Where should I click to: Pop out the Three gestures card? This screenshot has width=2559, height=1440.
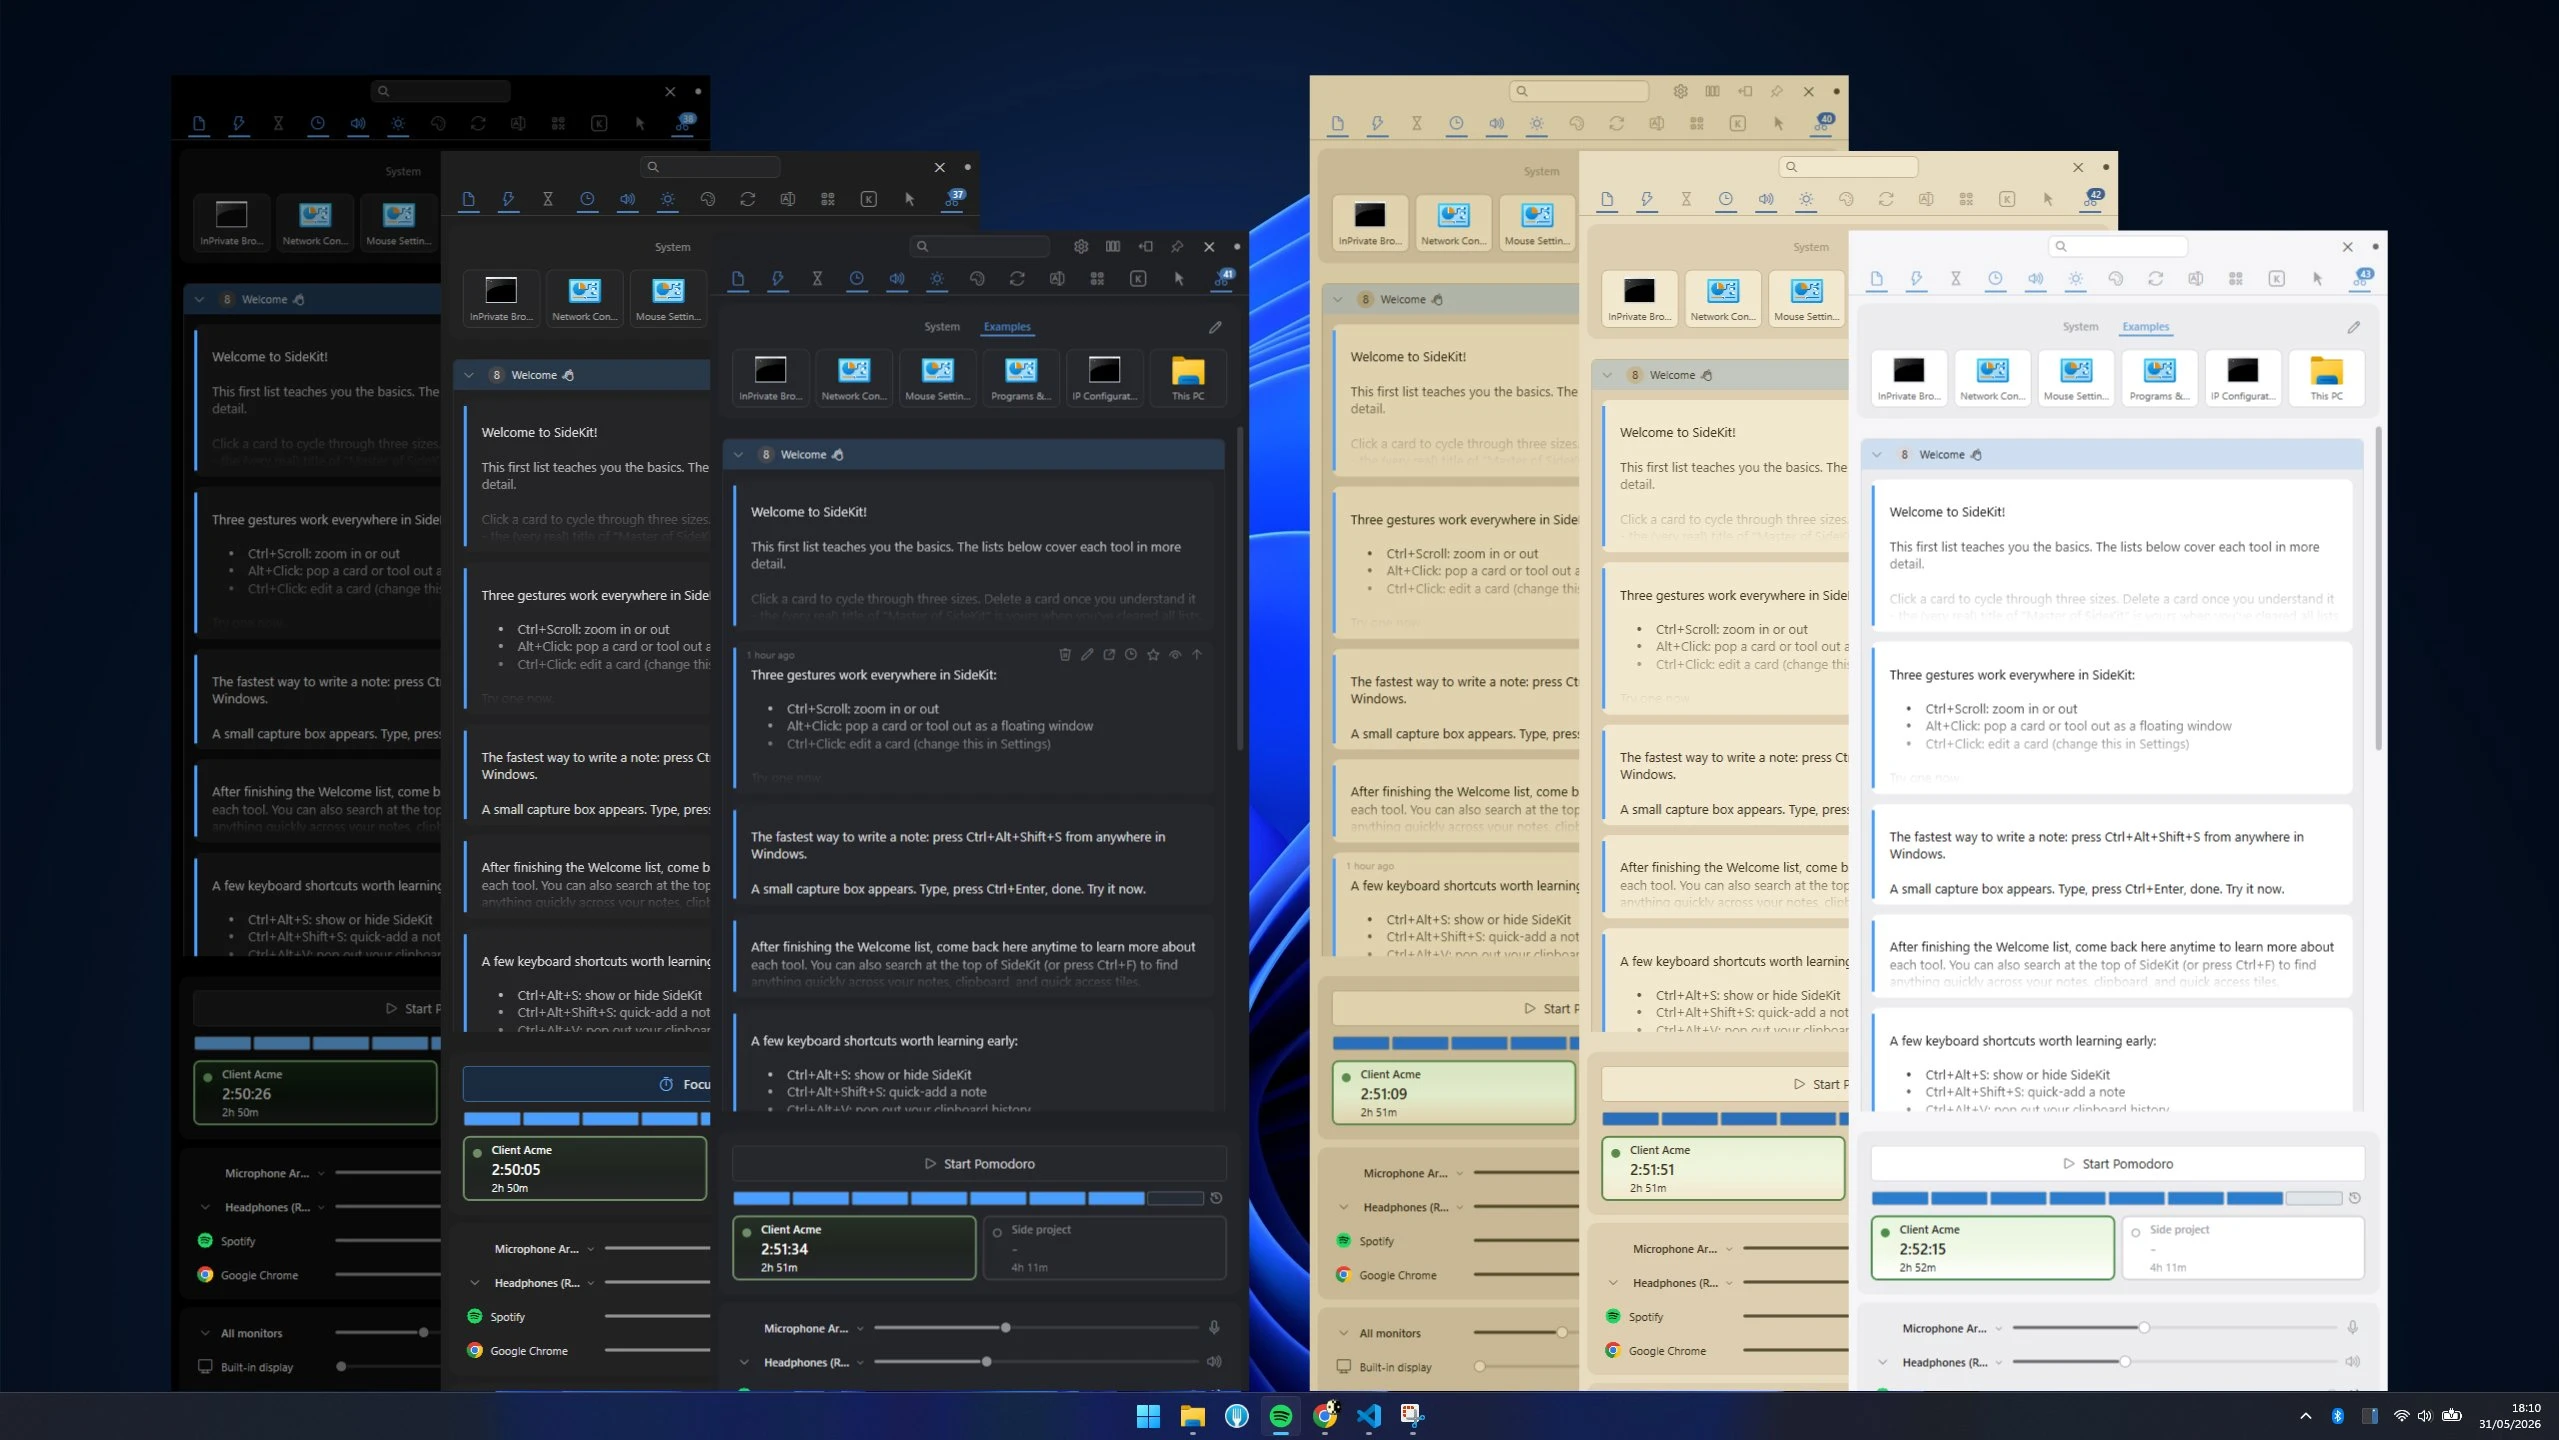[x=1109, y=655]
